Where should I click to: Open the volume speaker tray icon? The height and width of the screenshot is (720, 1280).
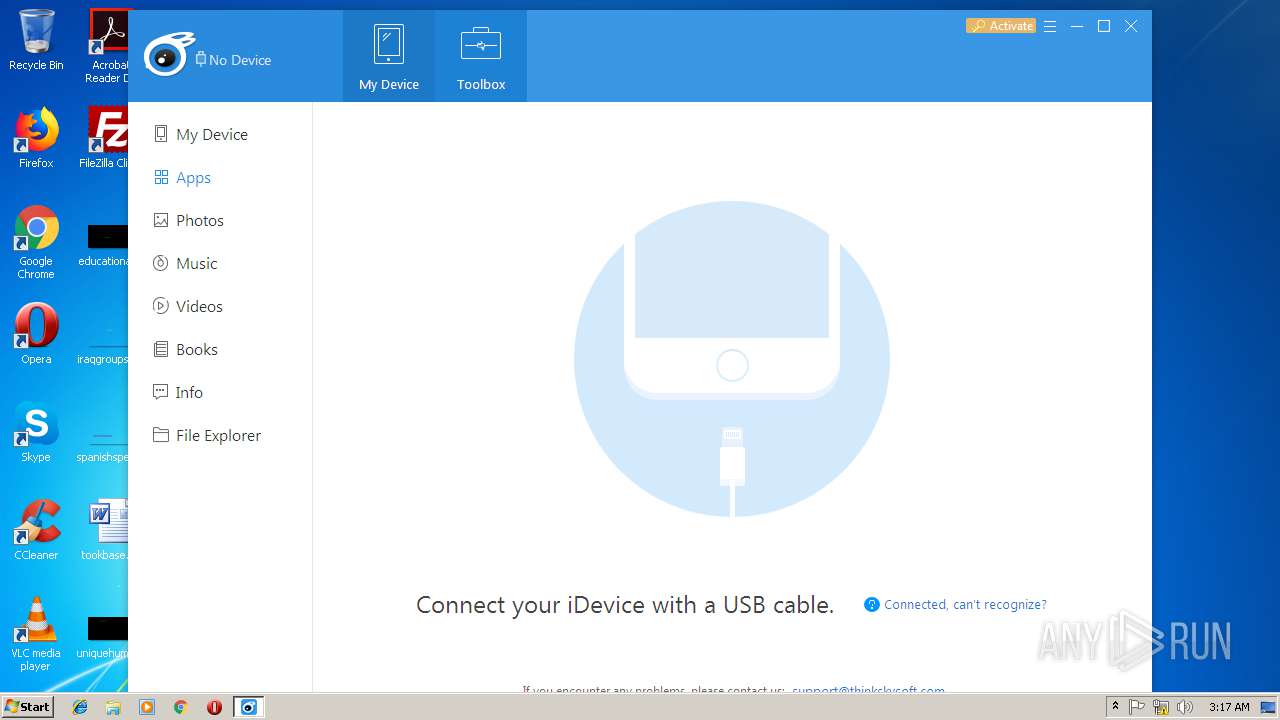[x=1185, y=707]
